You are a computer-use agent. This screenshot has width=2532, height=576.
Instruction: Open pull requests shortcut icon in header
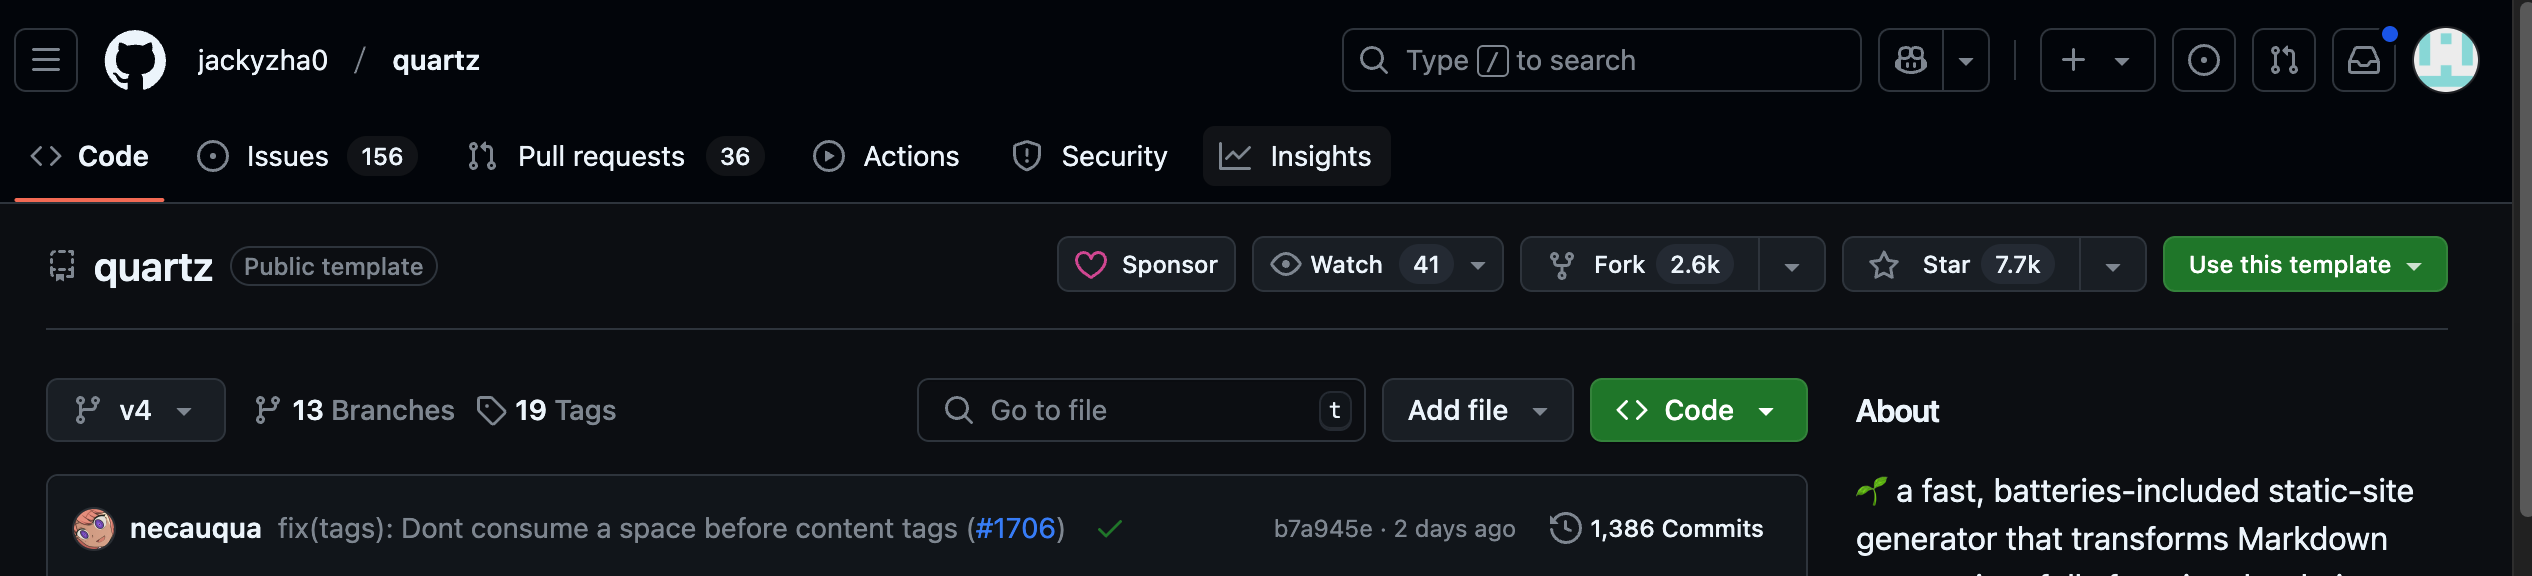2283,60
